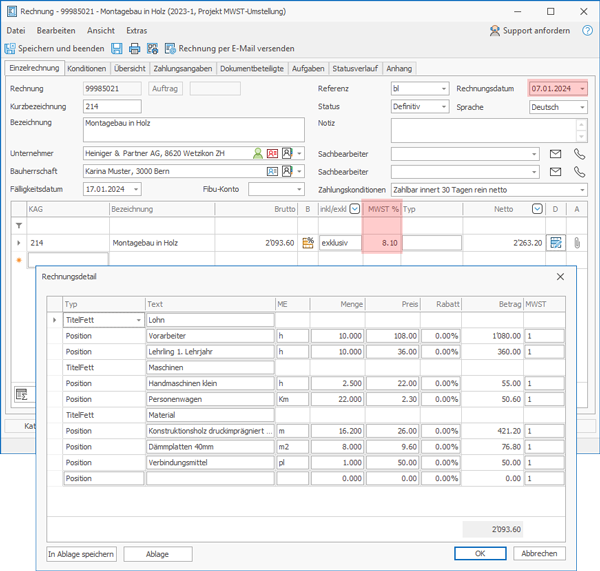Click into the Bezeichnung text field
The width and height of the screenshot is (600, 571).
pyautogui.click(x=194, y=130)
